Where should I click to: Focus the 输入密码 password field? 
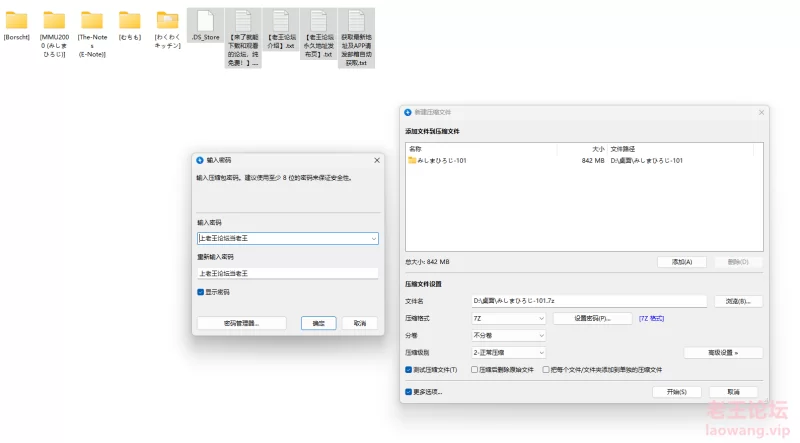coord(288,238)
